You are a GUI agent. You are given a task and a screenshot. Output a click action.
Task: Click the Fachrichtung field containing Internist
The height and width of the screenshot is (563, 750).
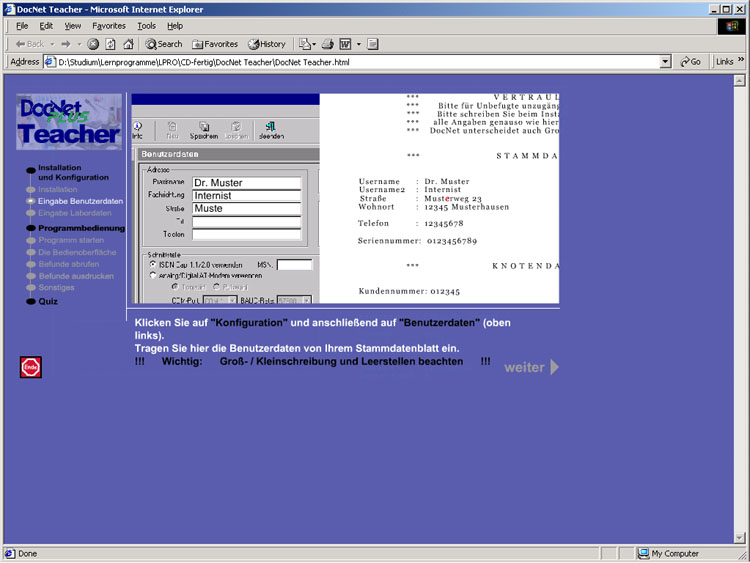pyautogui.click(x=246, y=196)
